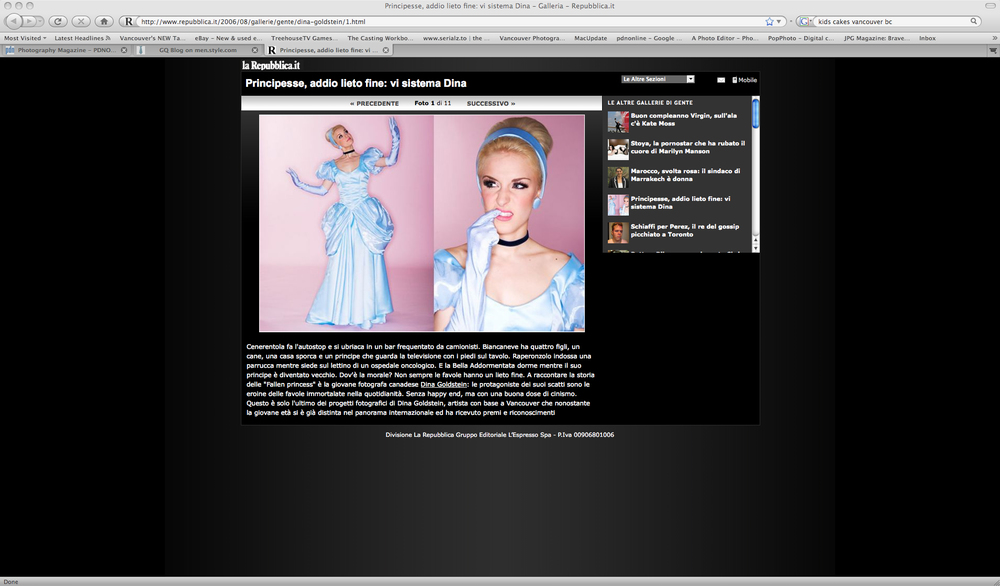Click the envelope email icon
This screenshot has height=586, width=1000.
721,80
